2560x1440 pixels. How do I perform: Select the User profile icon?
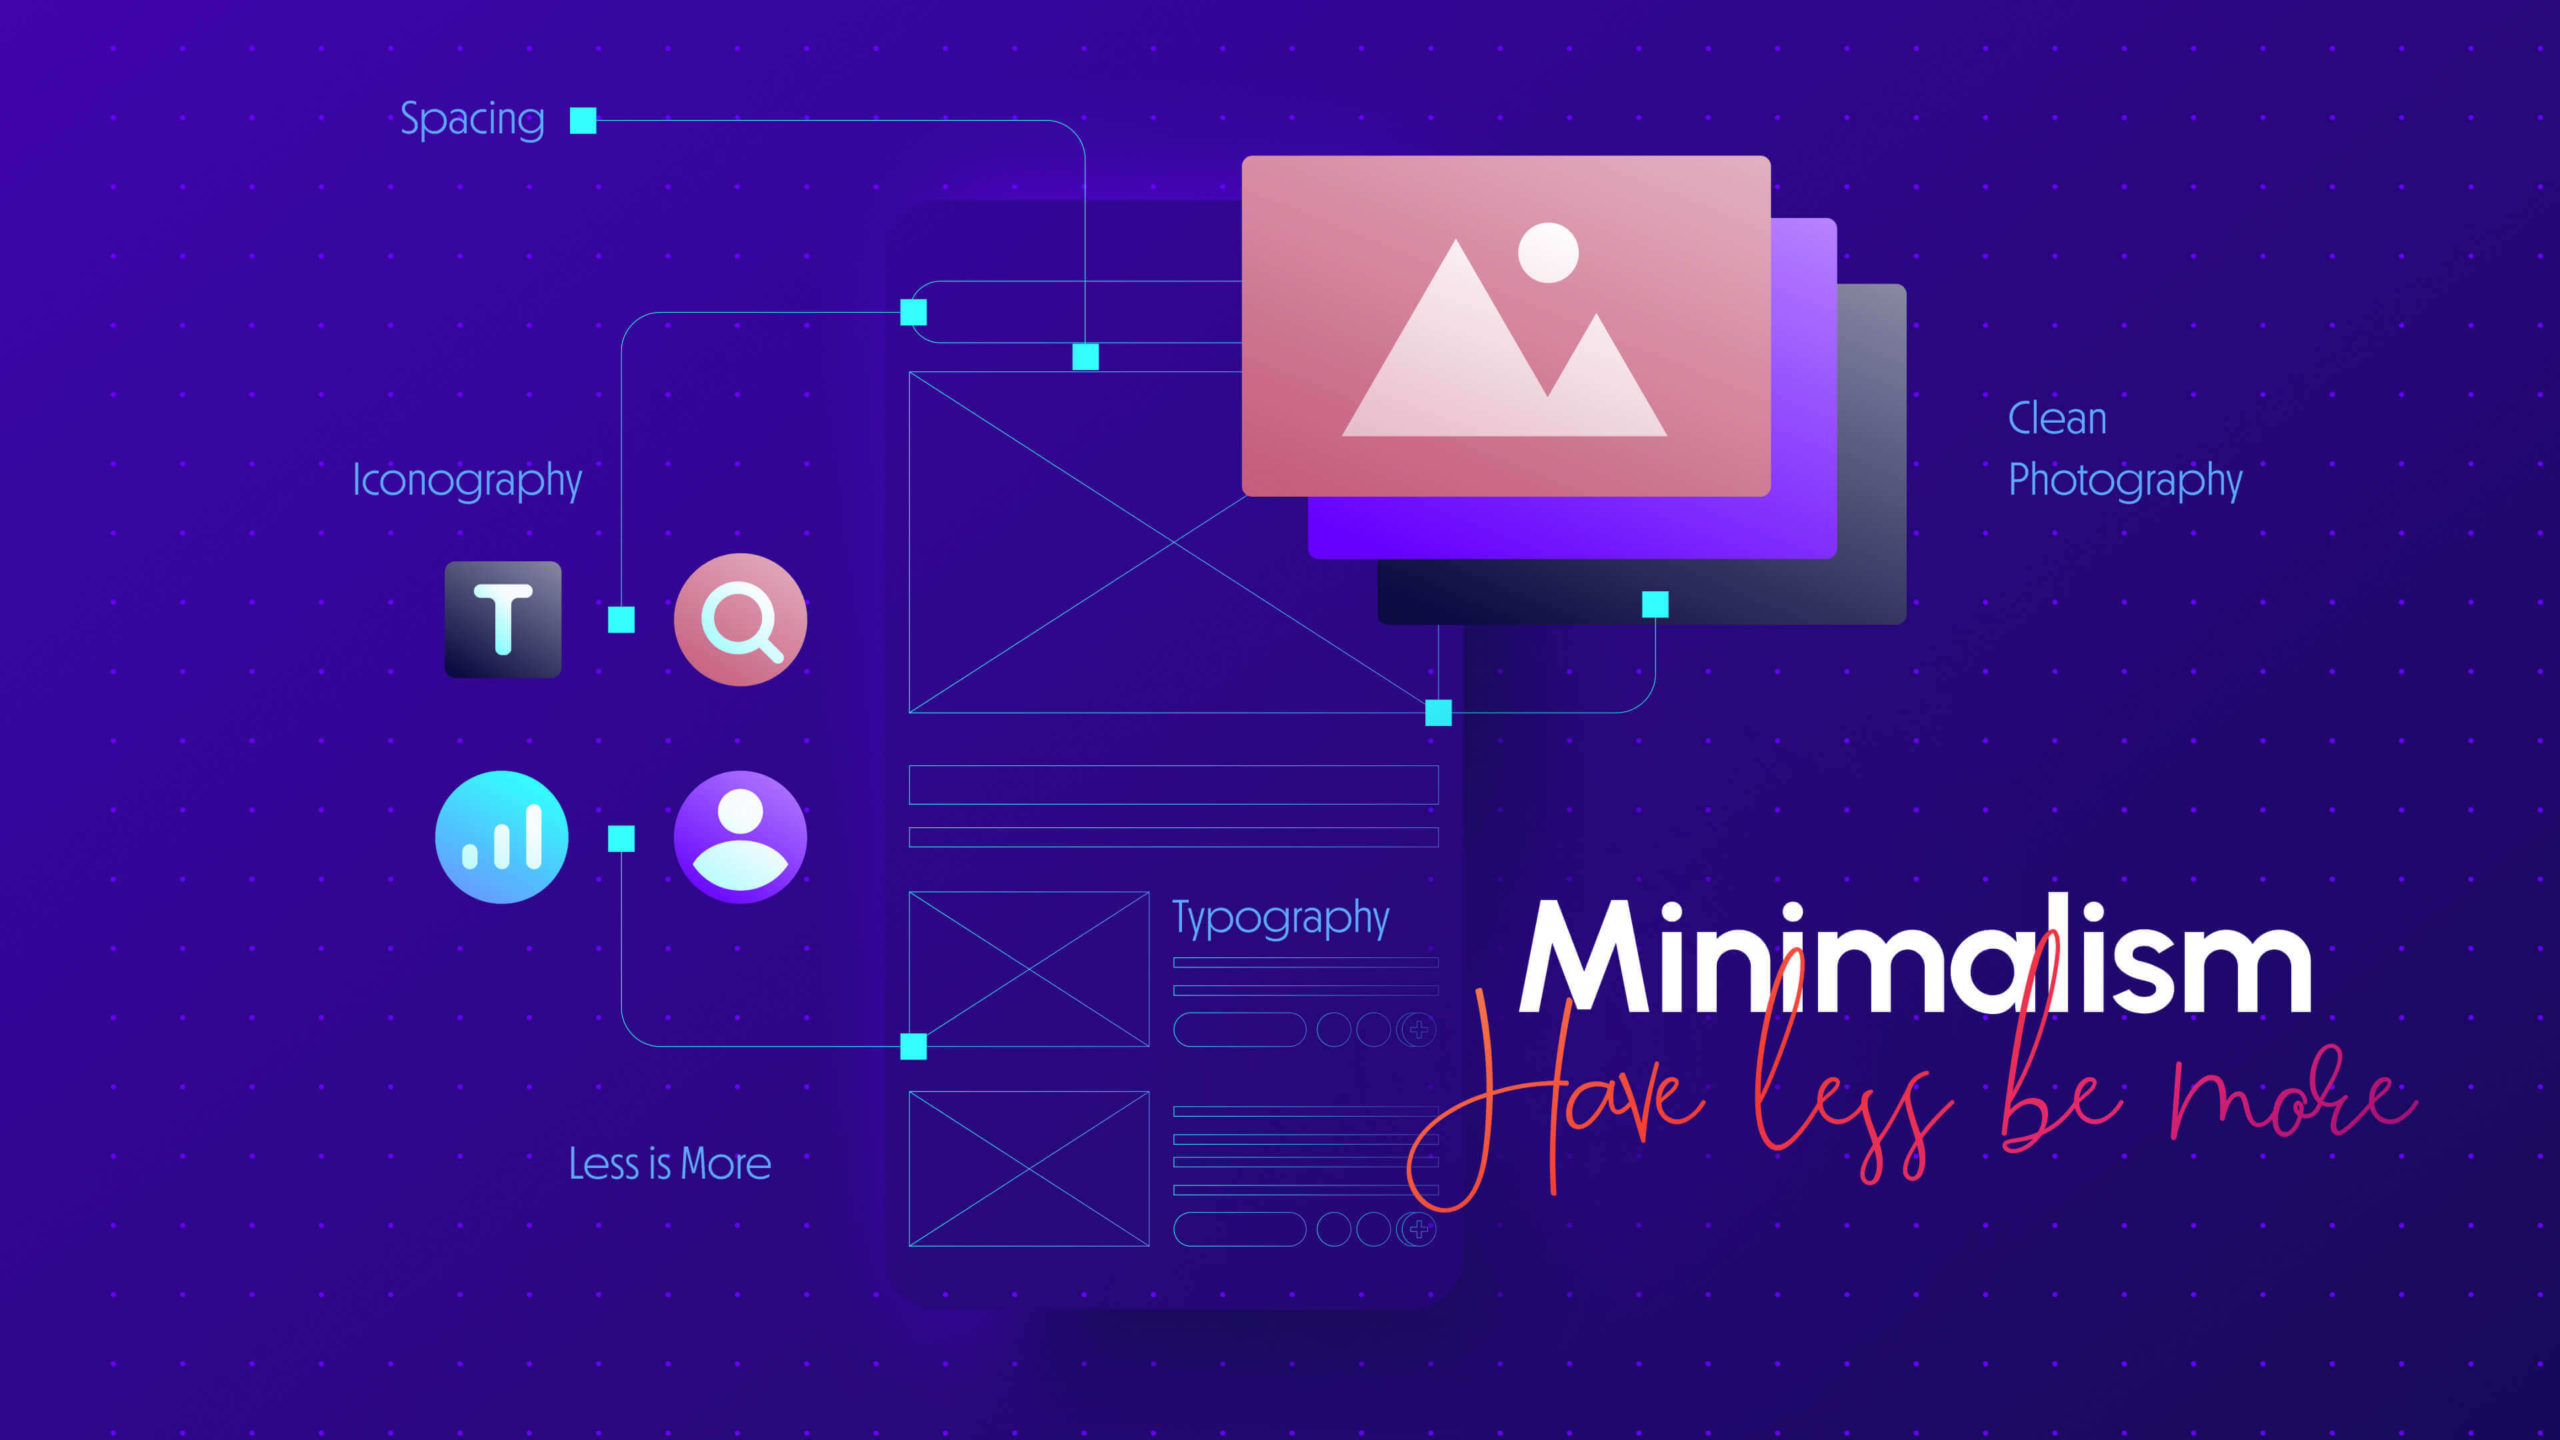(x=737, y=835)
